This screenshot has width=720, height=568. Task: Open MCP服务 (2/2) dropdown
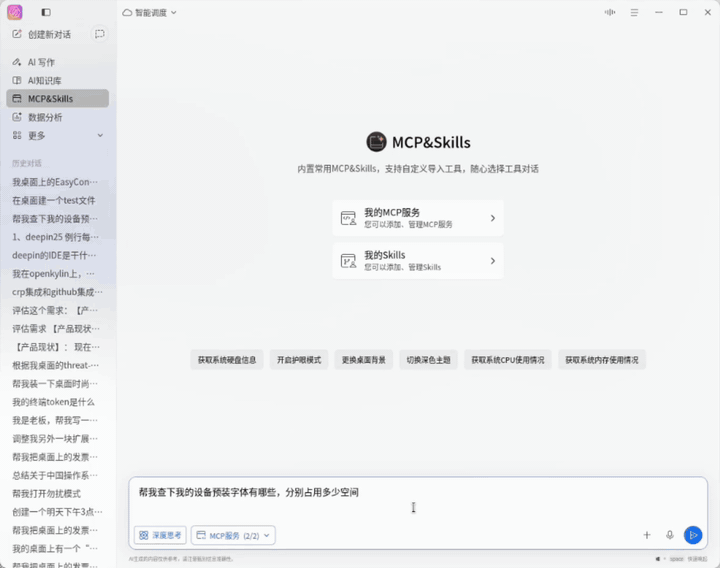pos(233,535)
